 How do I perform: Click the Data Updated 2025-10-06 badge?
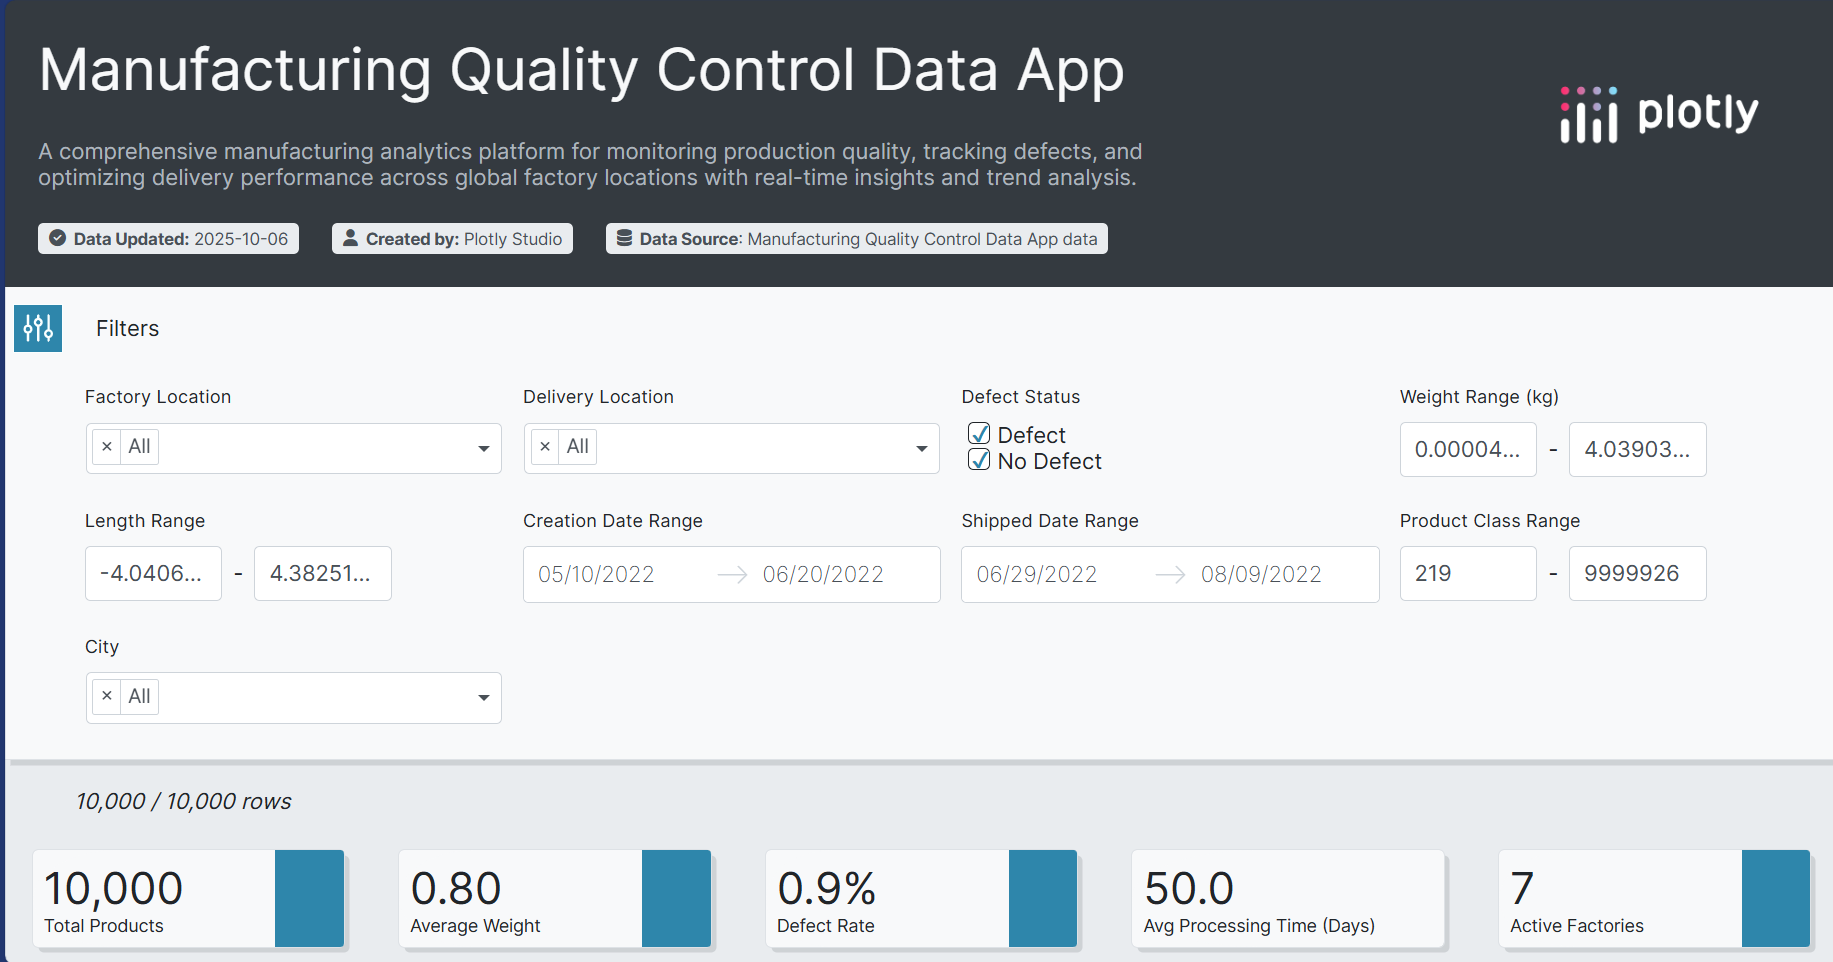click(x=168, y=238)
